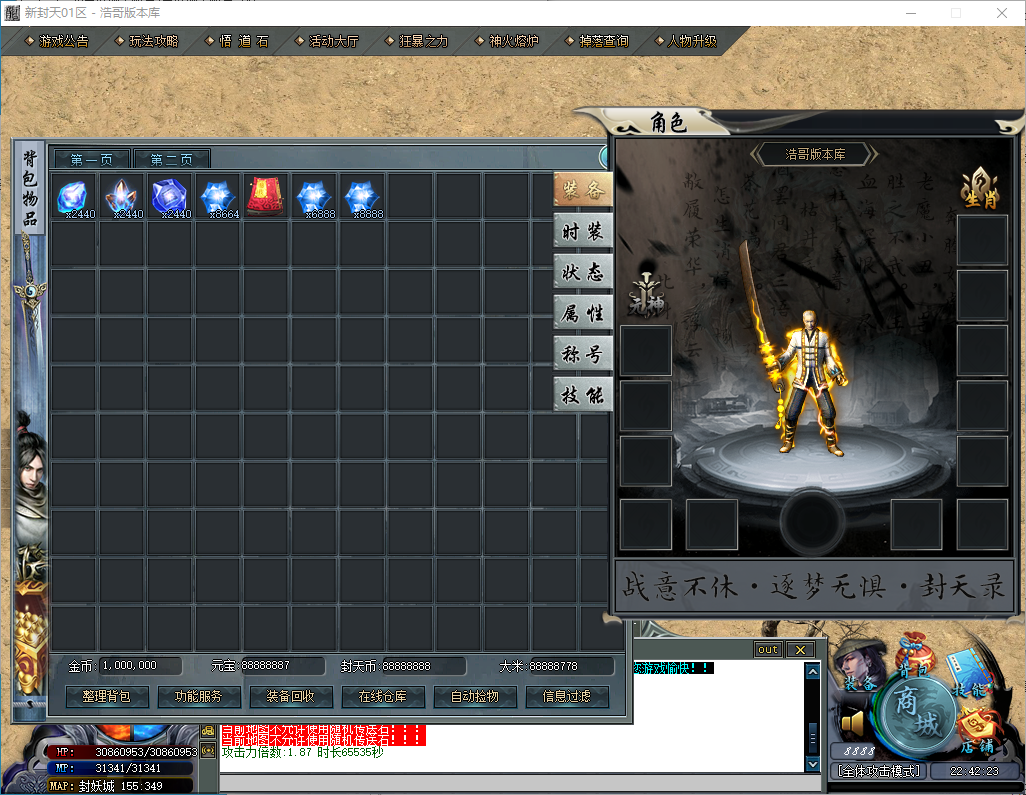Click the 攻击力倍数:1.87 chat message
This screenshot has height=795, width=1026.
click(x=302, y=752)
